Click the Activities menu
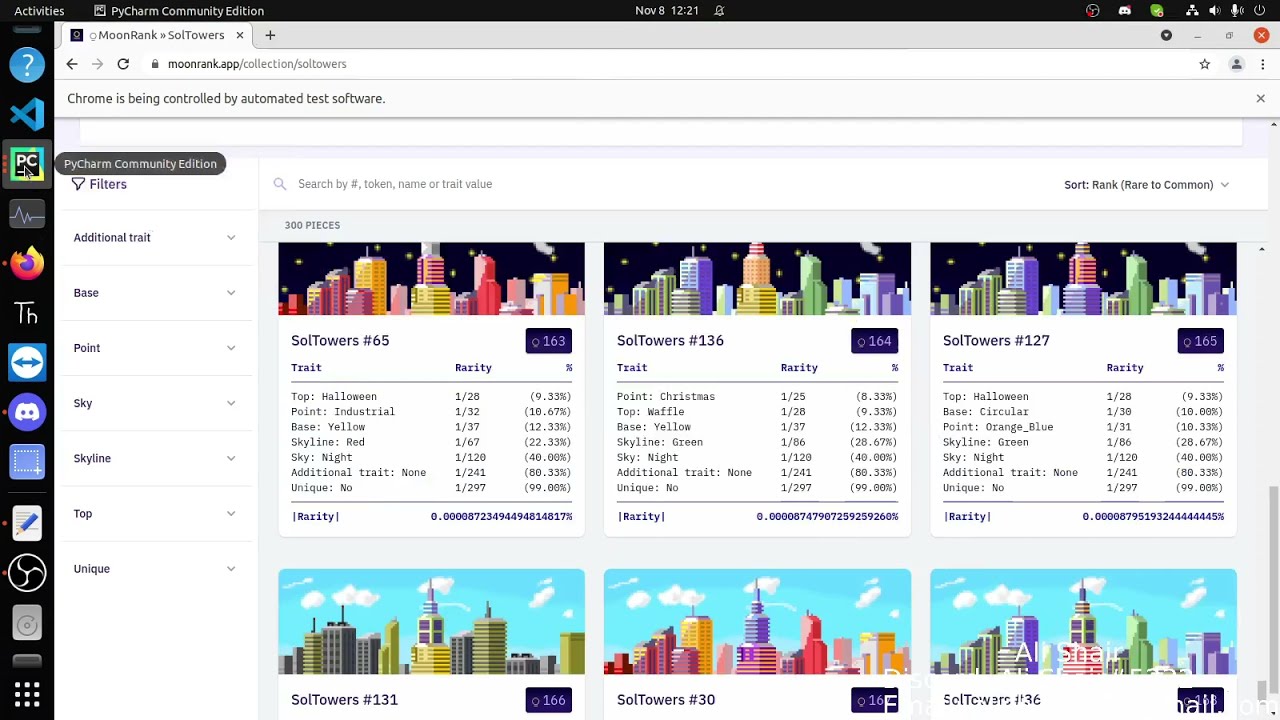 click(x=39, y=10)
